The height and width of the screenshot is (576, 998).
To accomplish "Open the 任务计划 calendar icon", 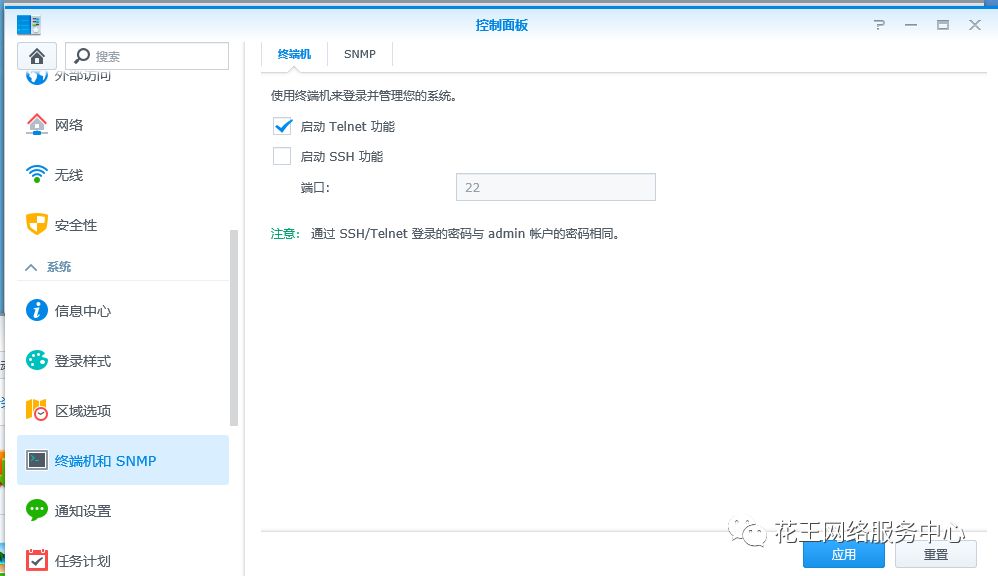I will pos(36,560).
